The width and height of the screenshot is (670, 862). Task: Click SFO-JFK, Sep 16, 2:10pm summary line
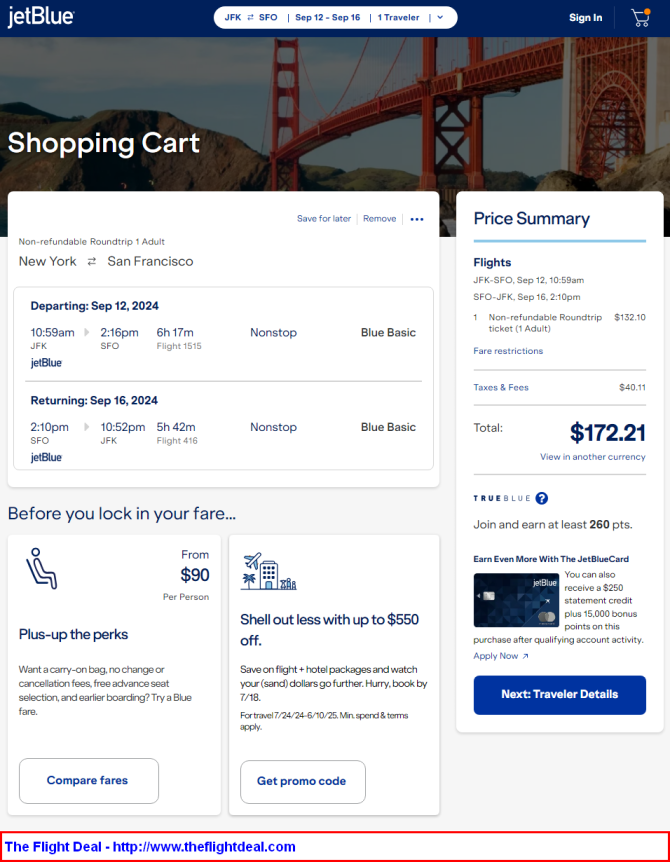click(x=527, y=297)
